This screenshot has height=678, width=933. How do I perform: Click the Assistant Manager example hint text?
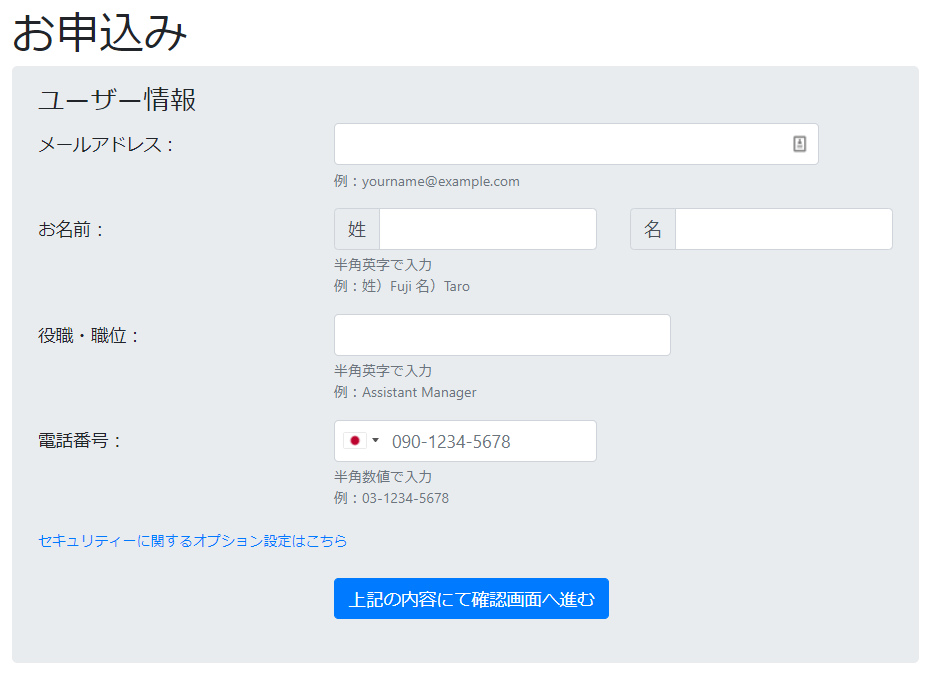419,392
